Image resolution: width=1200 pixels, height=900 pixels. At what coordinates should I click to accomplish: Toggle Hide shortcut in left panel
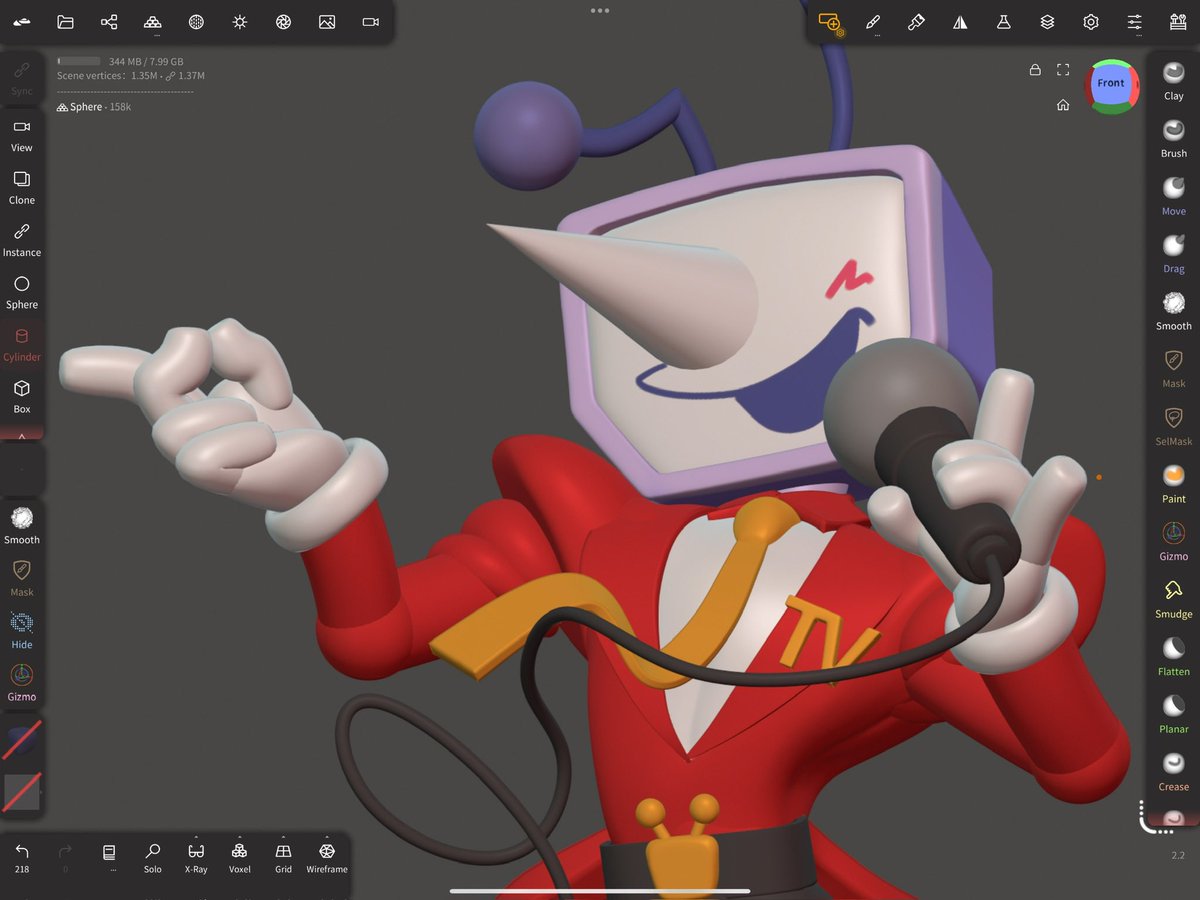(22, 630)
